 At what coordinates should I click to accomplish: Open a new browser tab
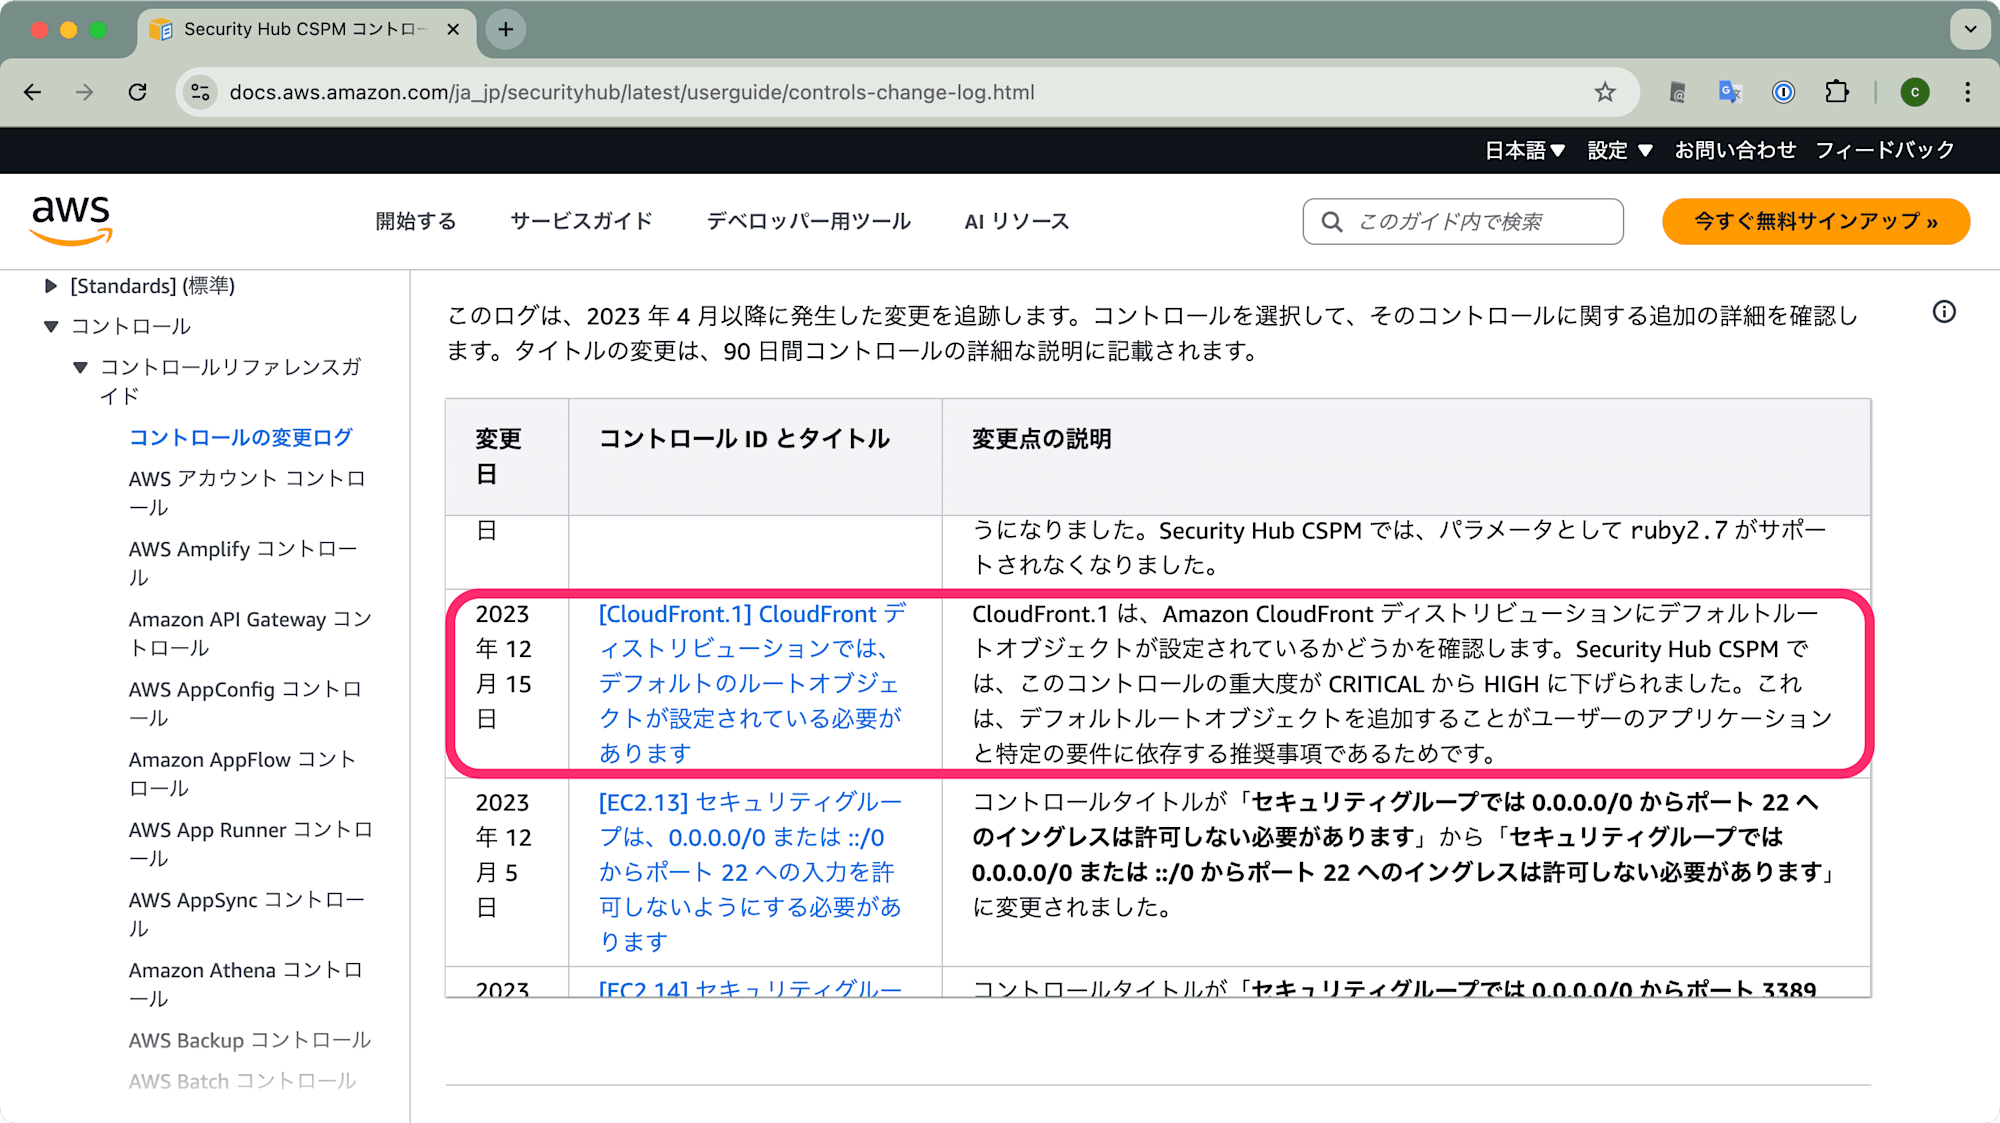coord(506,30)
